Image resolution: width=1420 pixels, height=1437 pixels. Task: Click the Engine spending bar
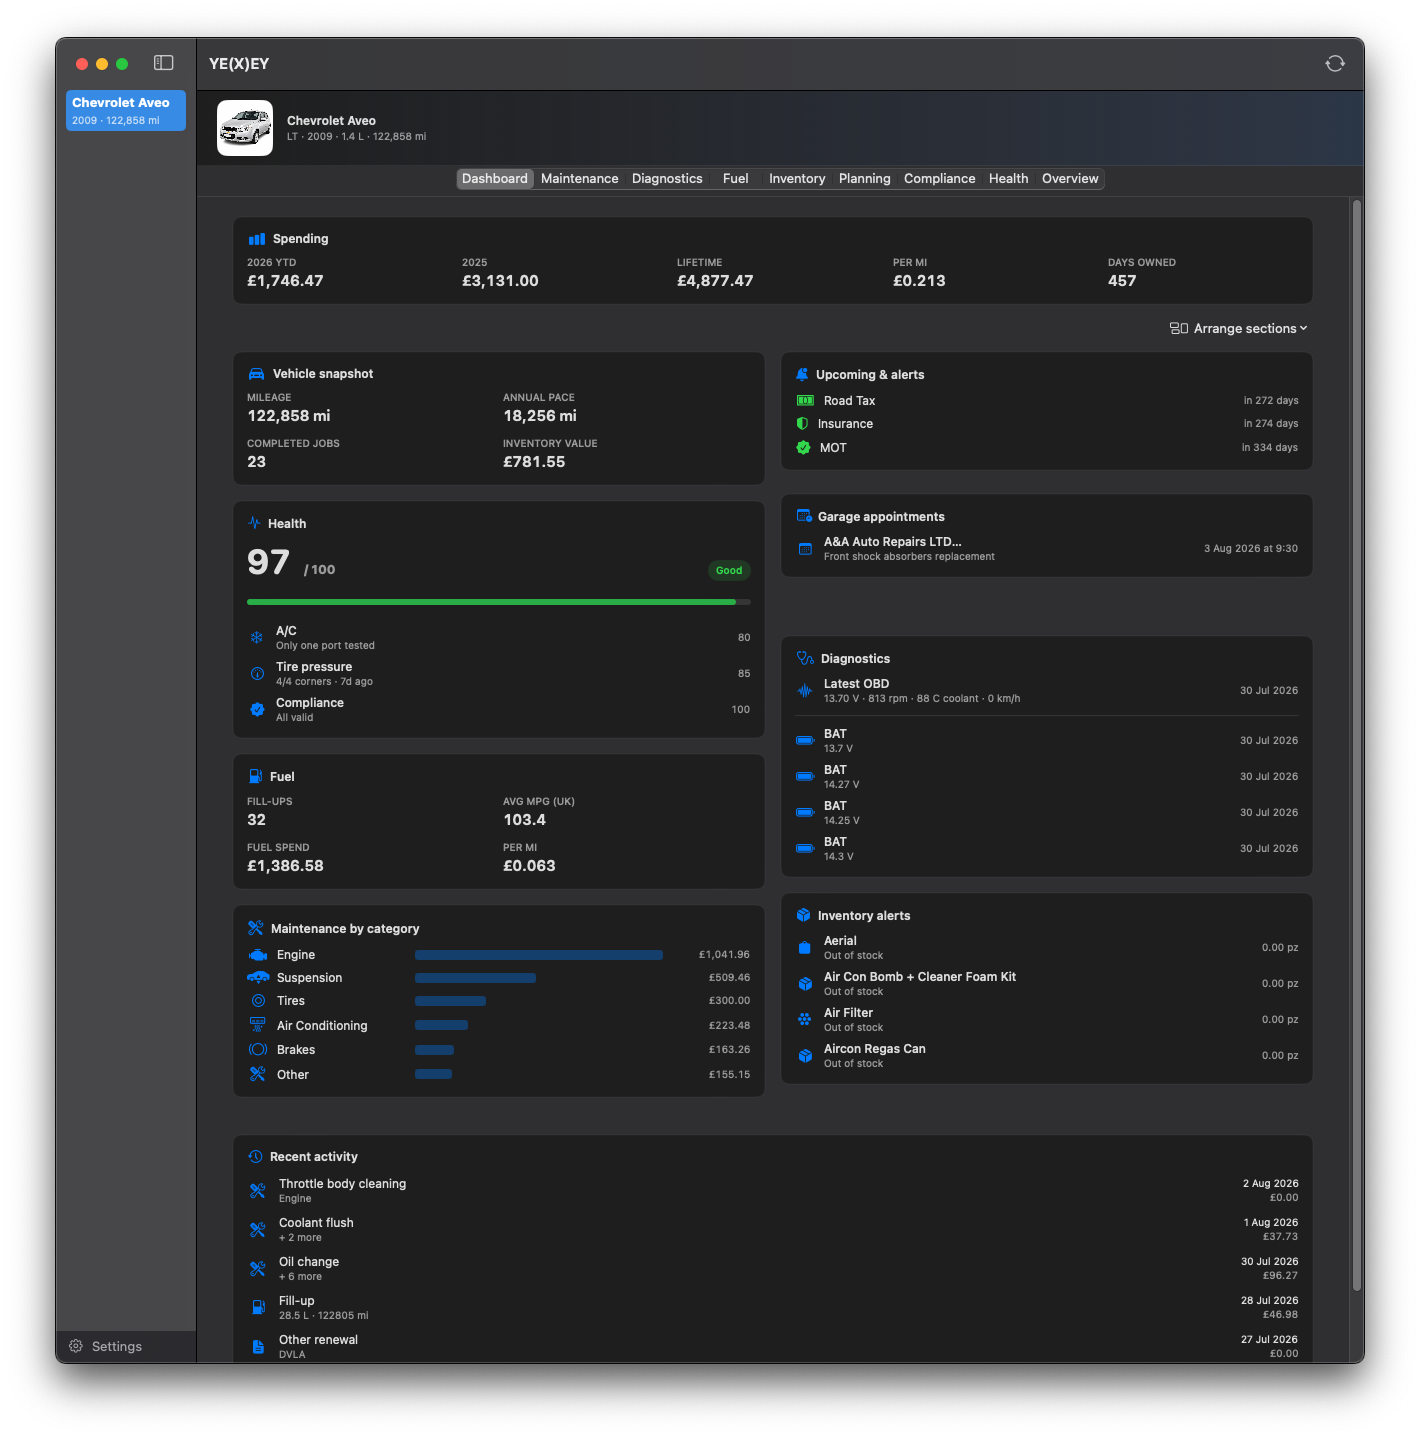click(x=539, y=955)
